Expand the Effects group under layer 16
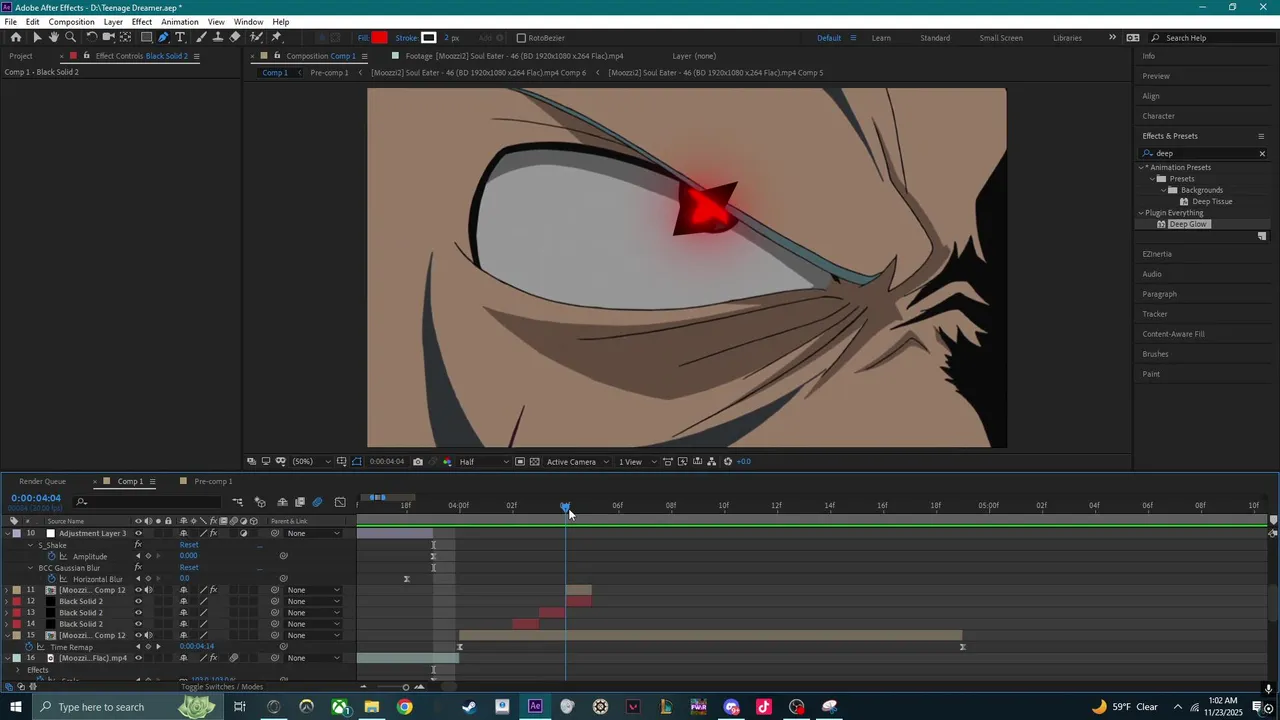The width and height of the screenshot is (1280, 720). point(17,670)
